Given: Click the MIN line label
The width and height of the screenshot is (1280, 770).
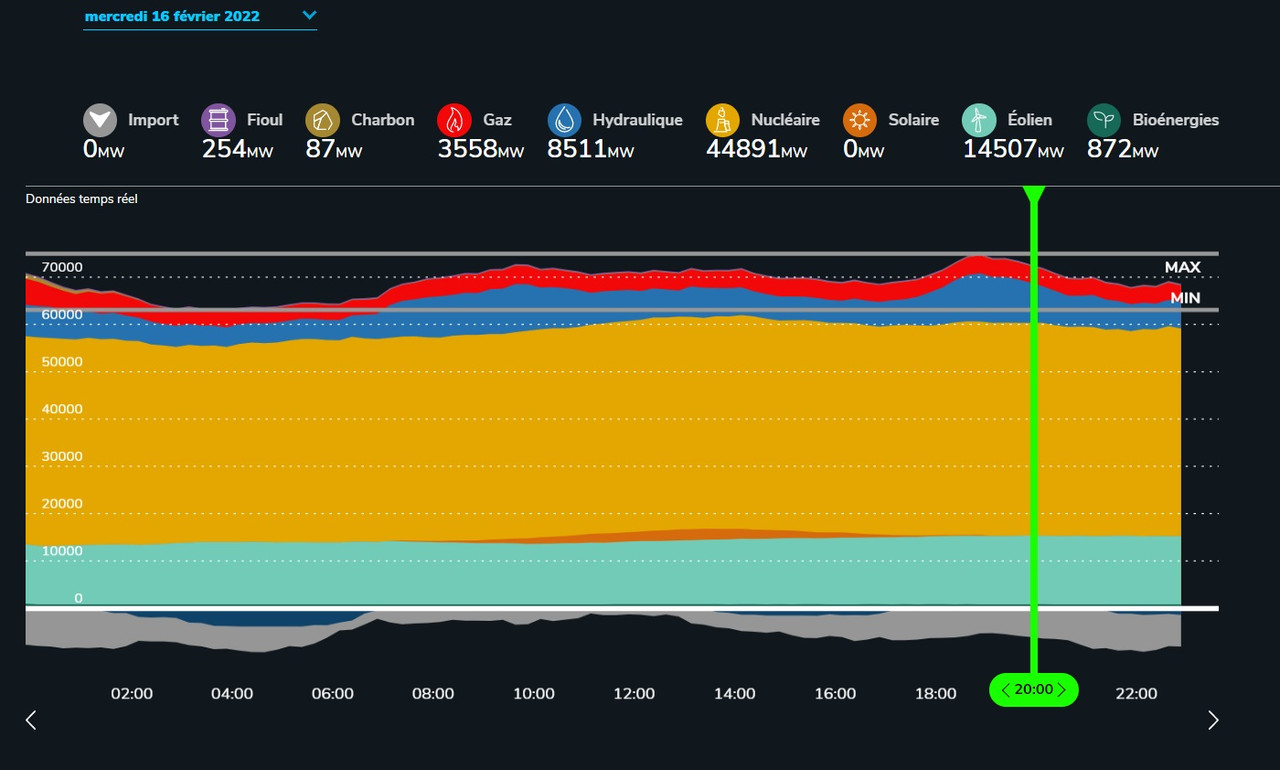Looking at the screenshot, I should (x=1185, y=298).
